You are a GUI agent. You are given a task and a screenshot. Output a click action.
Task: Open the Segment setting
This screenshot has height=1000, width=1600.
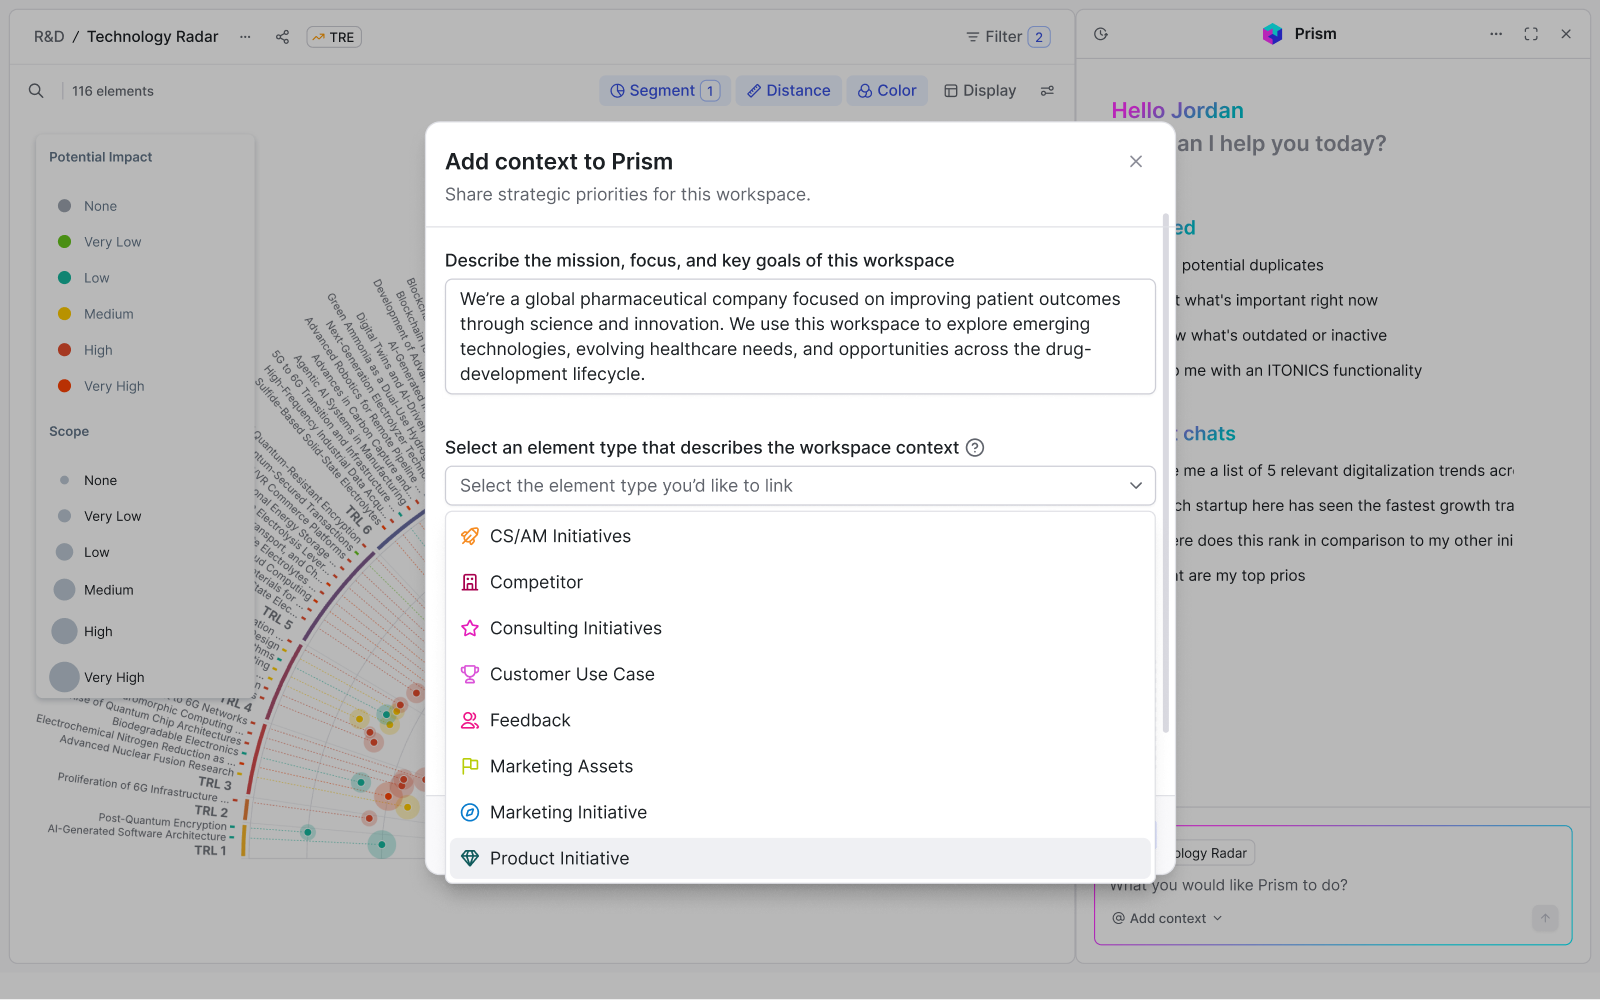coord(665,91)
